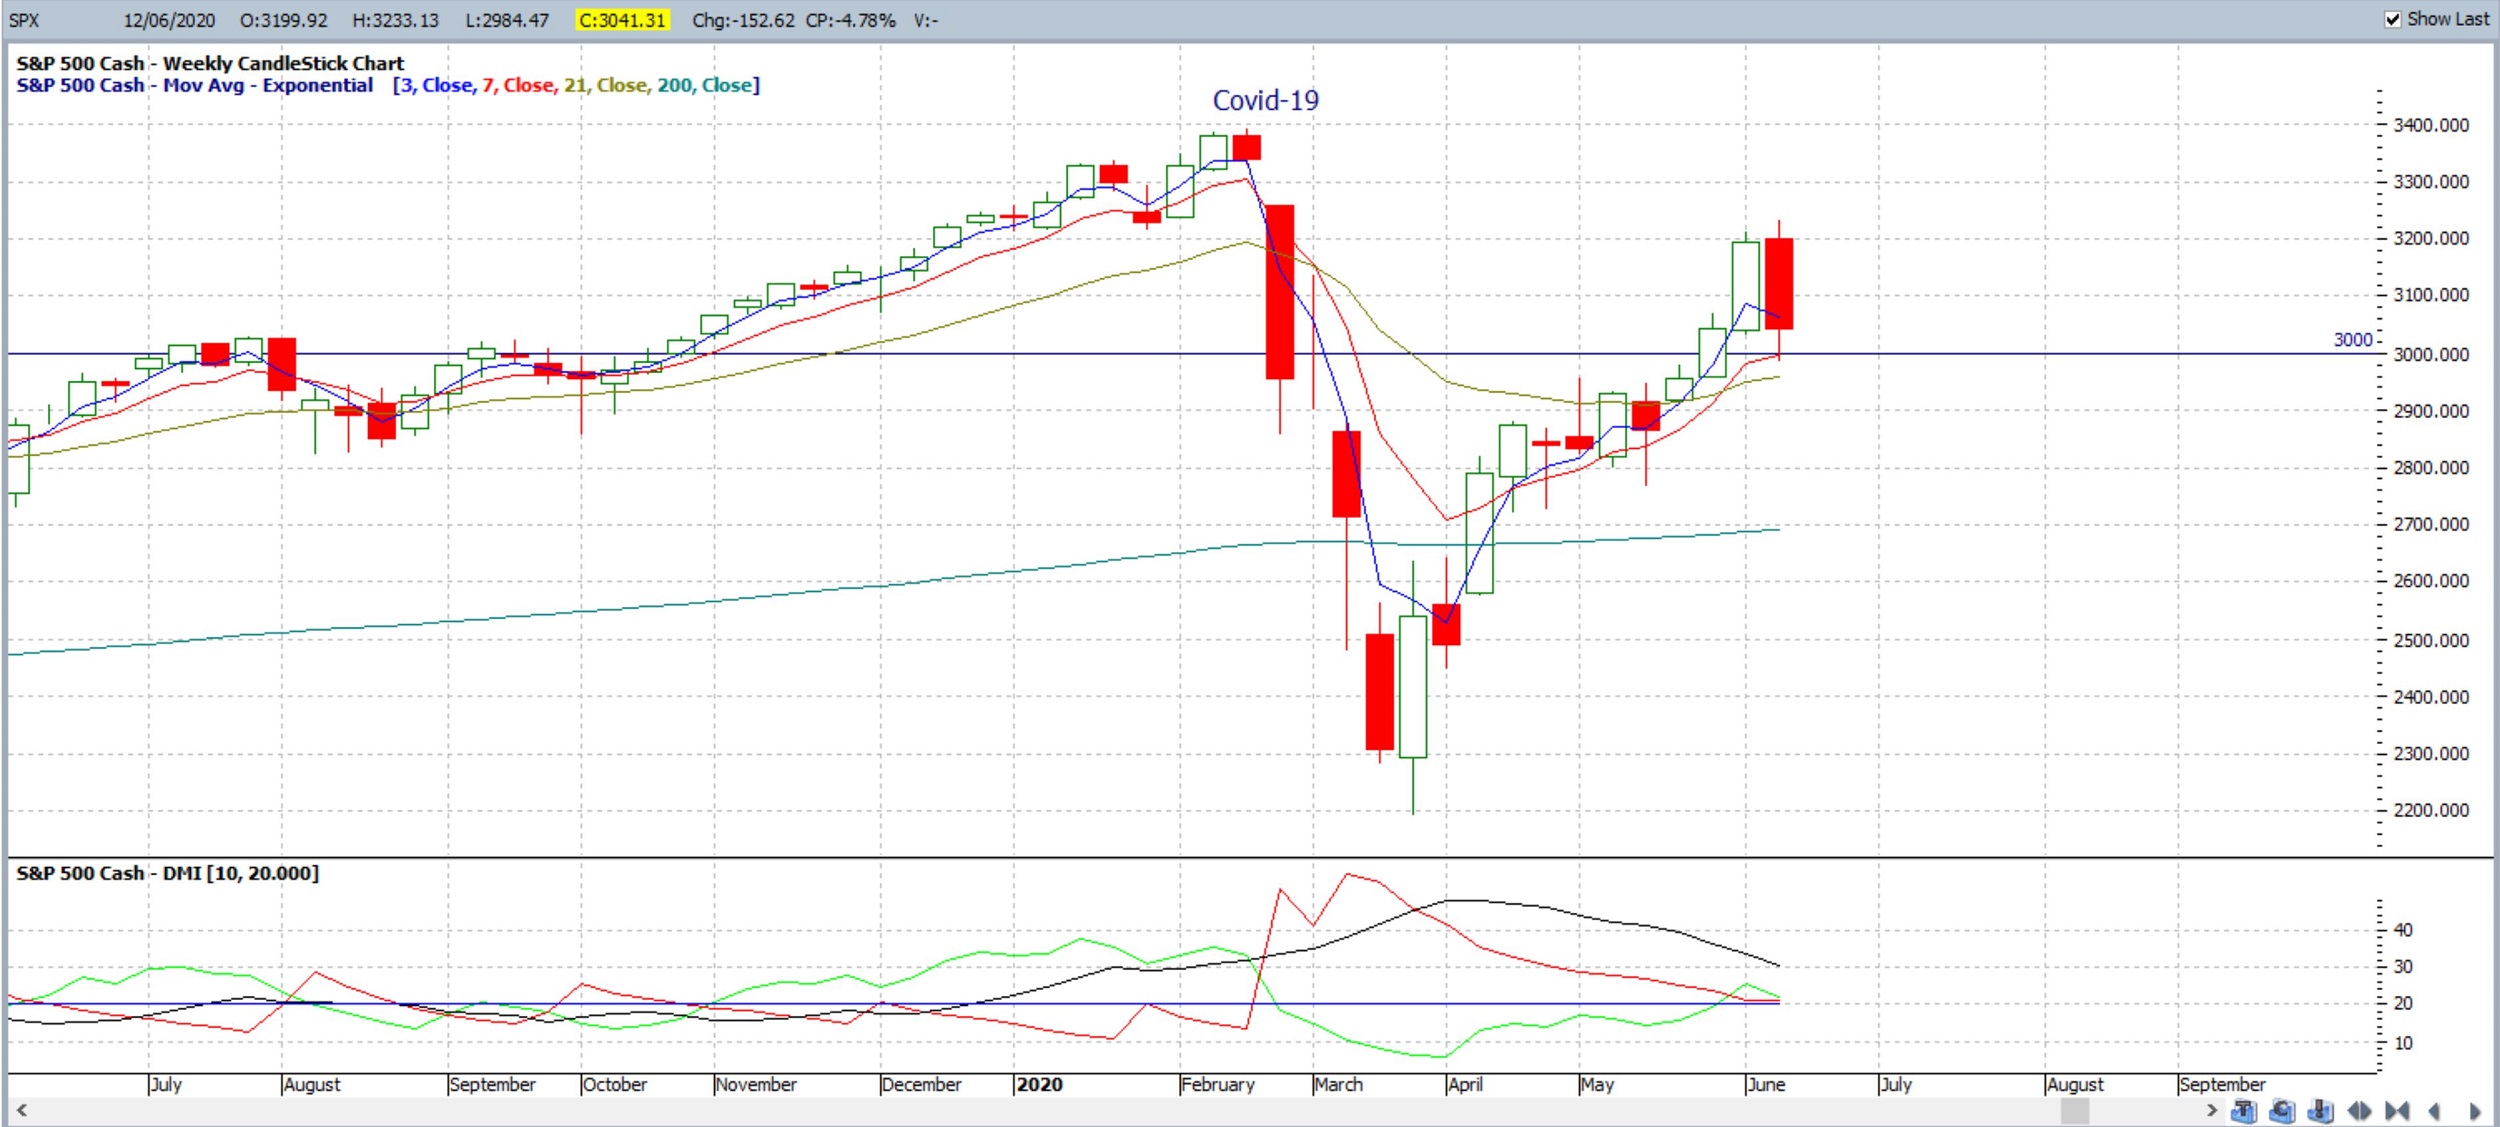2500x1127 pixels.
Task: Click the '3, Close' moving average parameter
Action: click(436, 85)
